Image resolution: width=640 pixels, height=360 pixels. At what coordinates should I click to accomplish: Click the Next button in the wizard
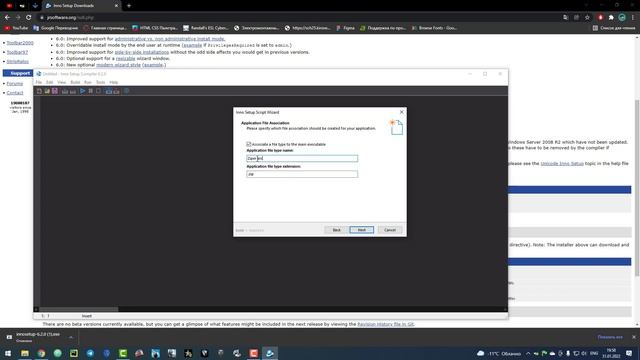click(361, 230)
